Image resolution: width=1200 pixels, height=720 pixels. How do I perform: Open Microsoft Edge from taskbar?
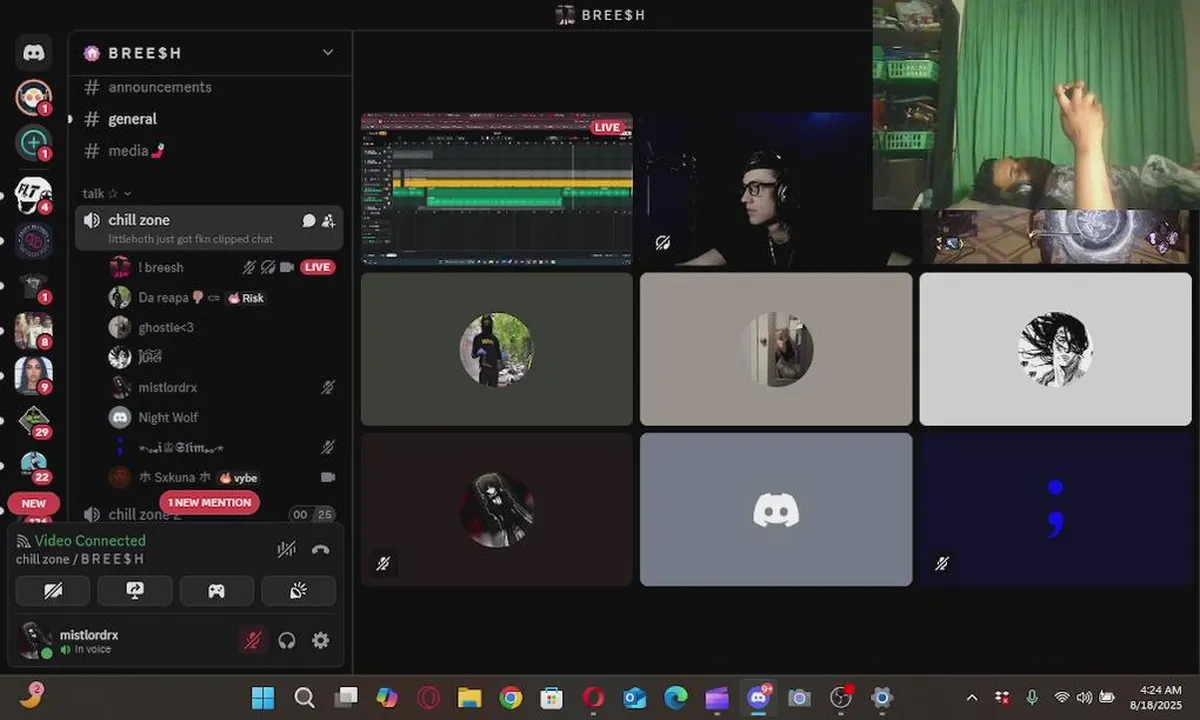pyautogui.click(x=676, y=698)
